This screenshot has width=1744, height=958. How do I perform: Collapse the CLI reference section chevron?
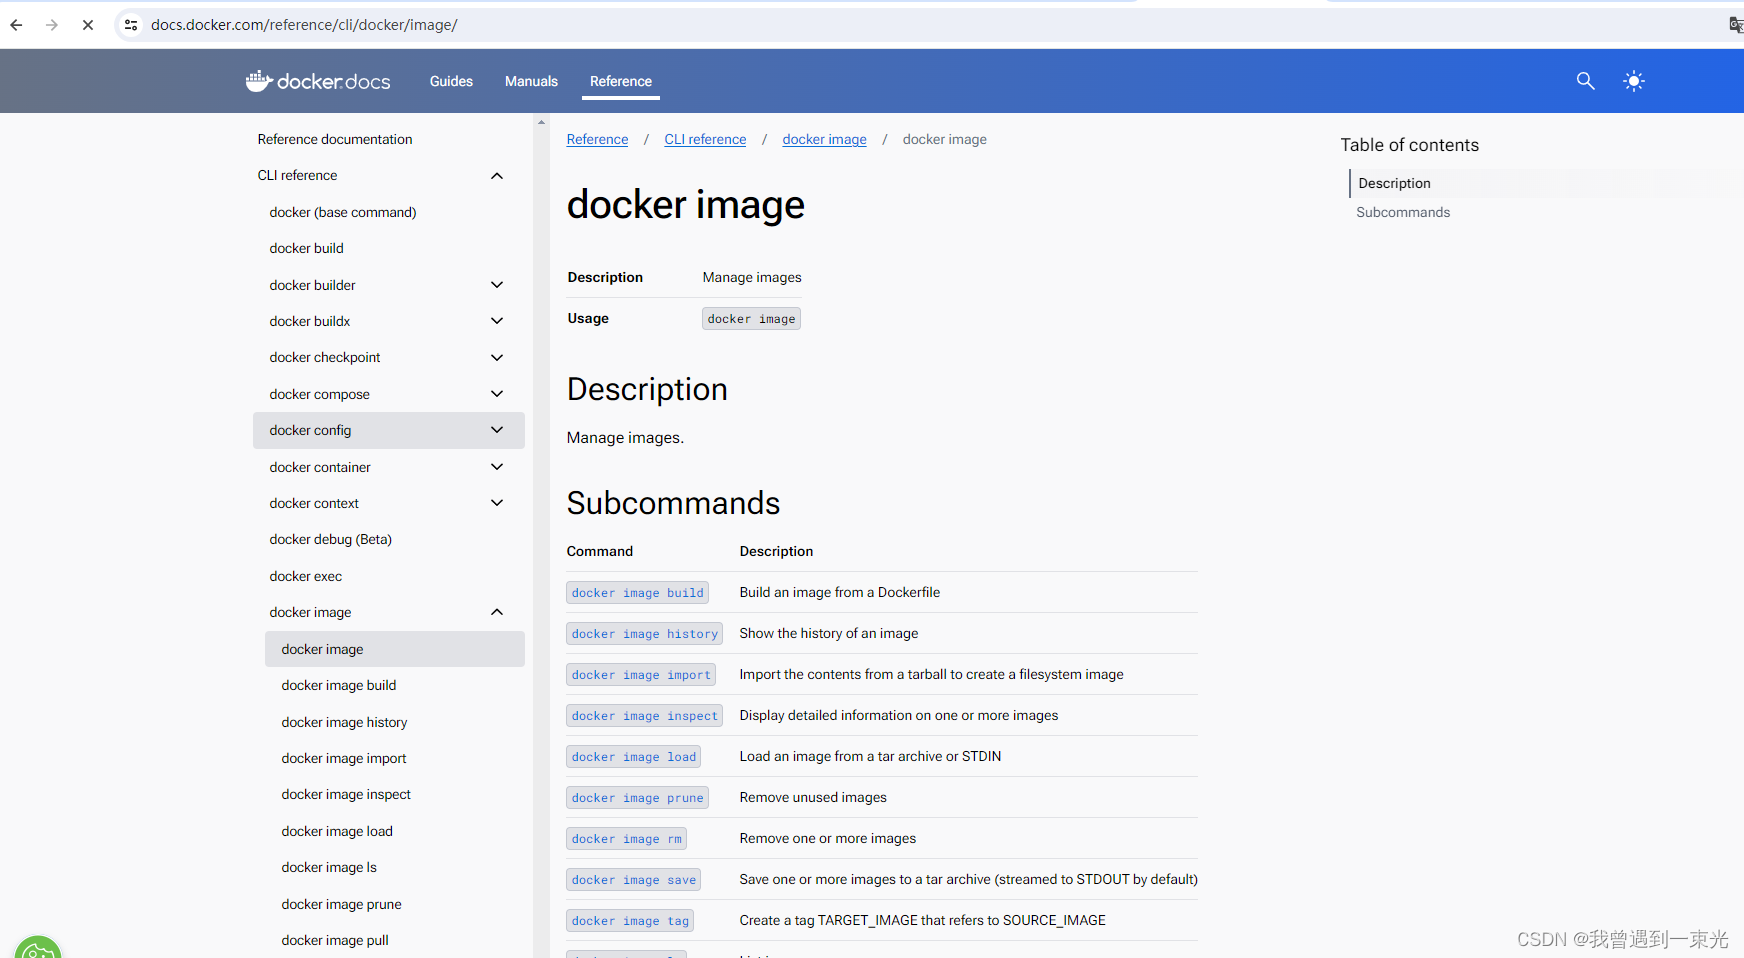[x=497, y=176]
